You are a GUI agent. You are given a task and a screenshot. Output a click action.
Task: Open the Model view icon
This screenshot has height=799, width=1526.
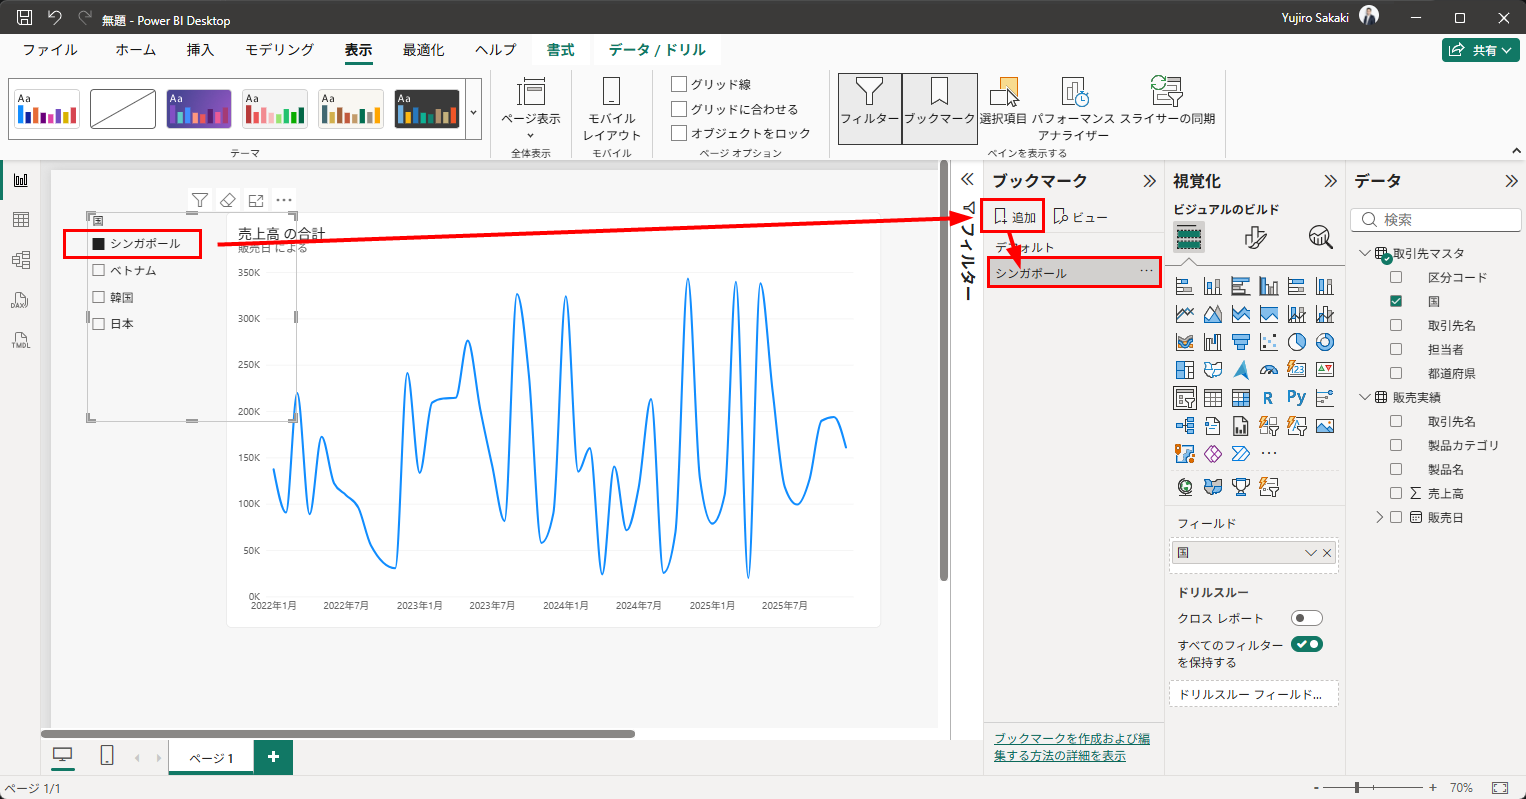pos(21,260)
